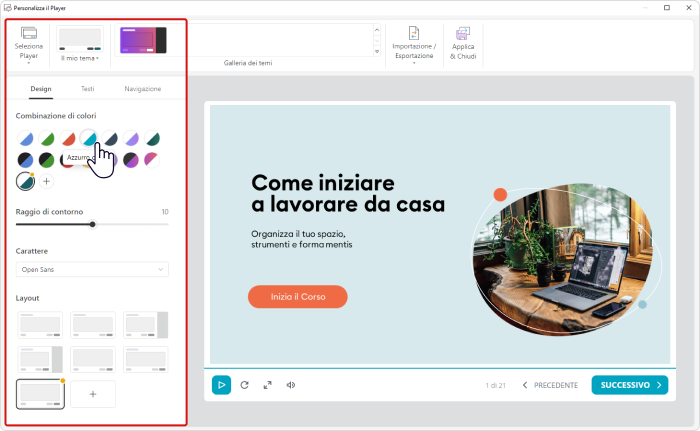Click the SUCCESSIVO button
The image size is (700, 431).
click(x=630, y=385)
